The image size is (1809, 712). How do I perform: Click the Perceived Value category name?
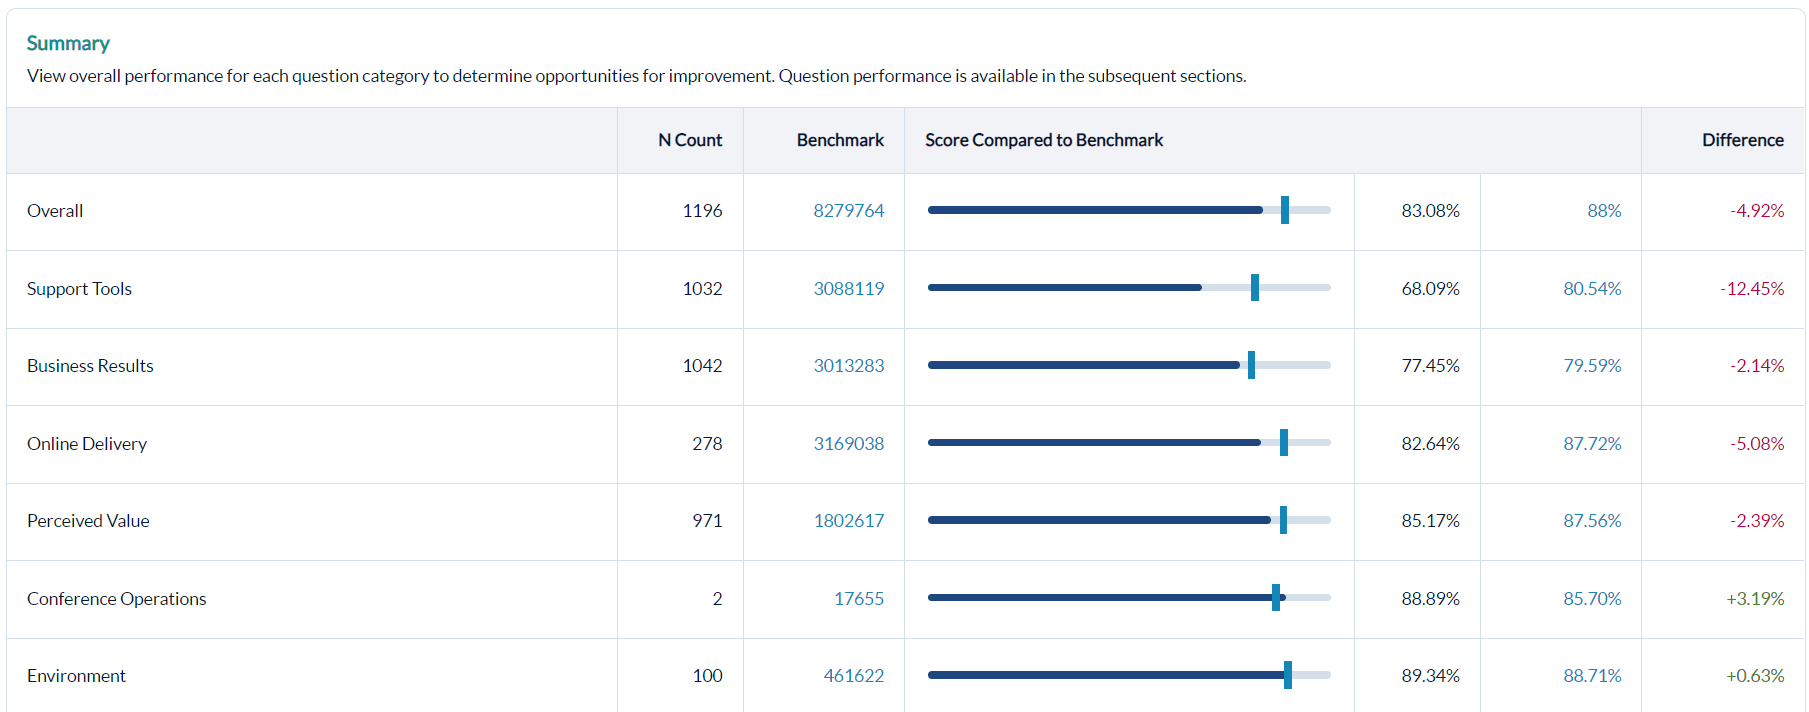pos(88,521)
